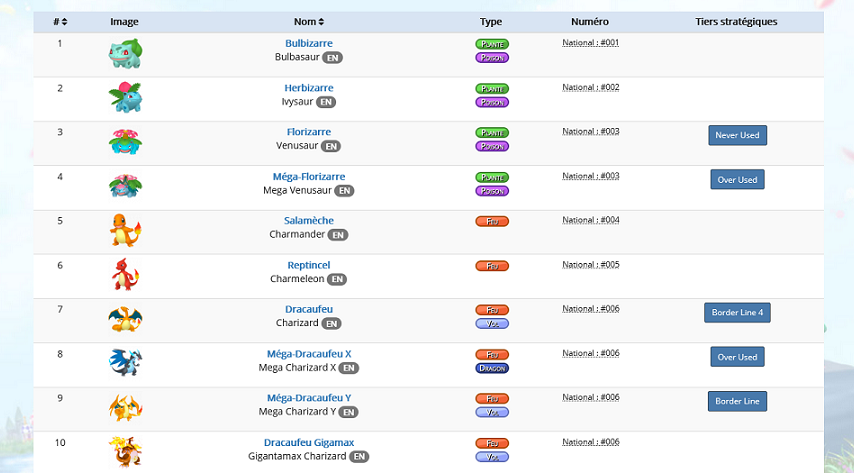Image resolution: width=854 pixels, height=473 pixels.
Task: Click the Feu badge in Dracaufeu row 7
Action: (492, 311)
